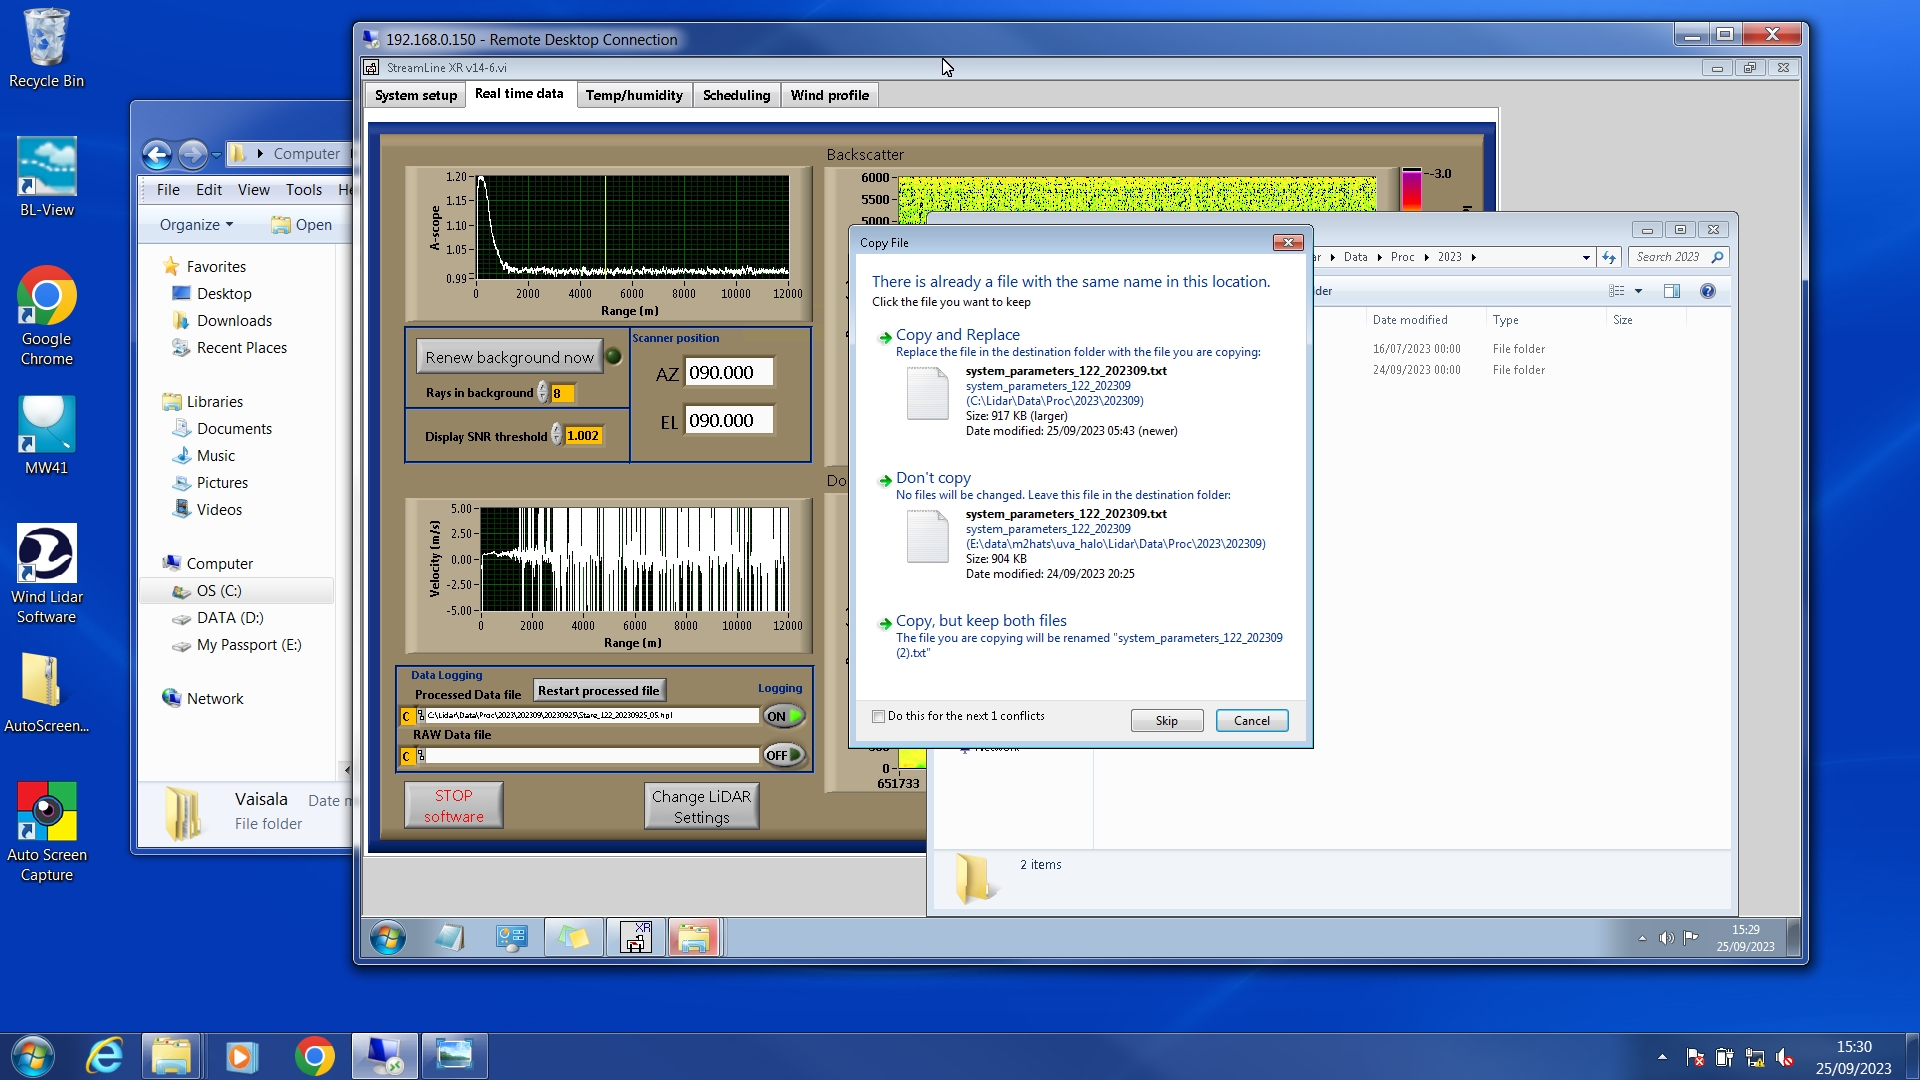
Task: Toggle RAW data file OFF switch
Action: pos(783,755)
